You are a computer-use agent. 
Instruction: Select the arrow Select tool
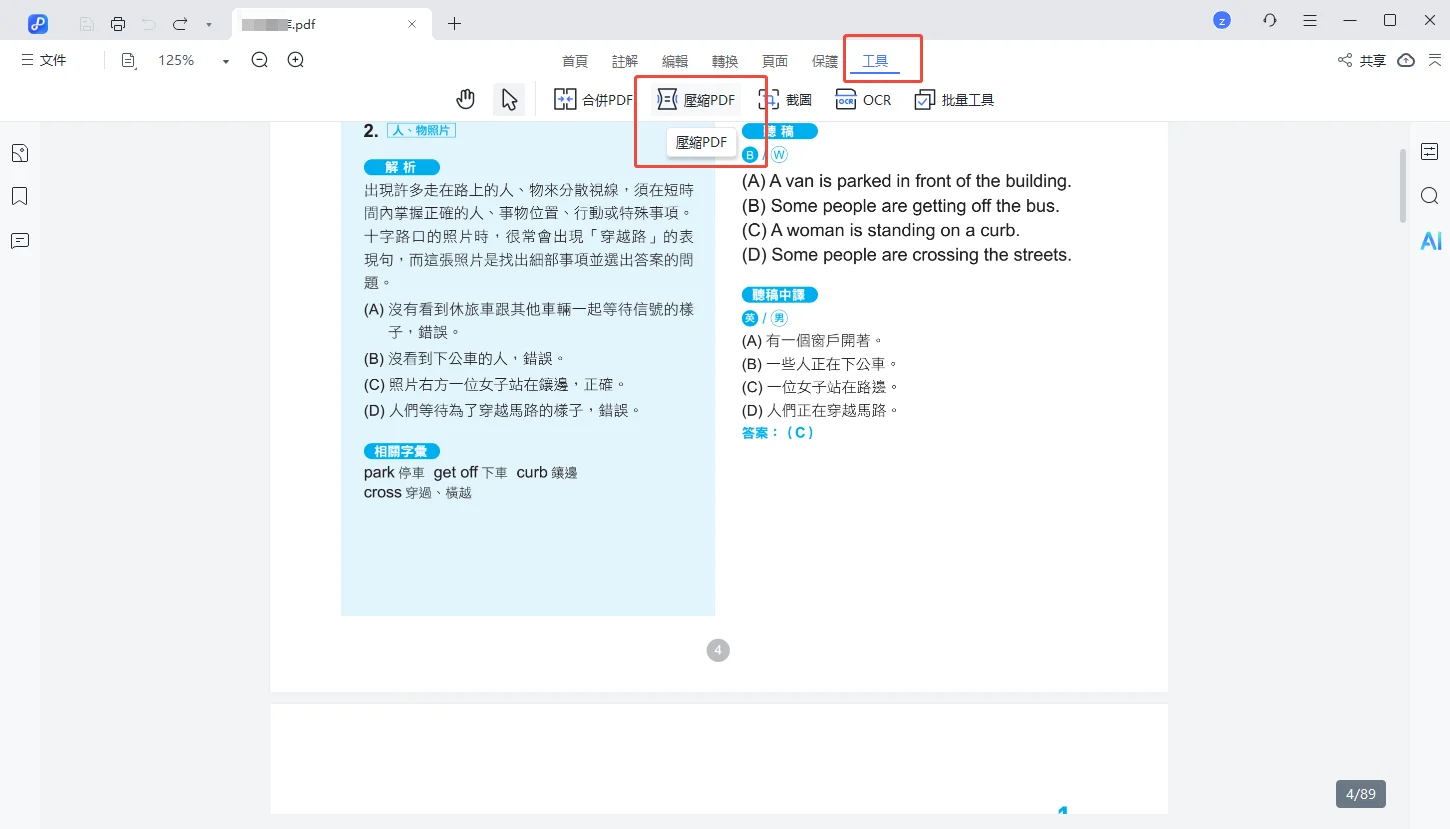click(x=509, y=99)
